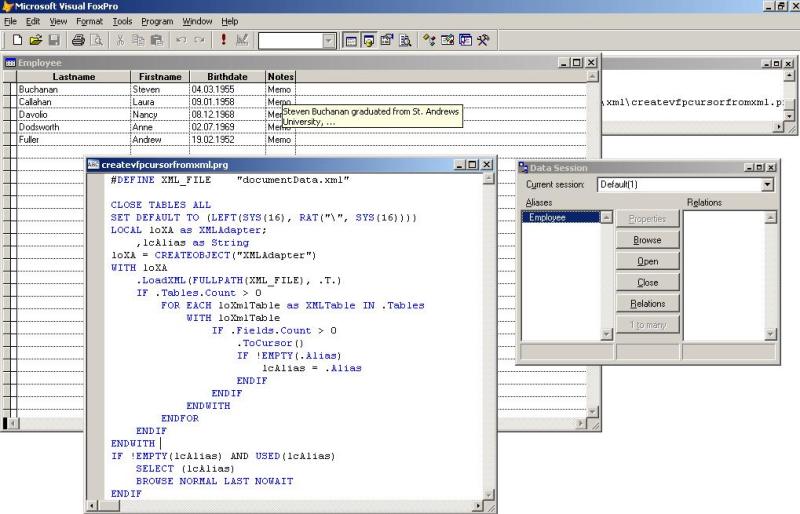The height and width of the screenshot is (514, 800).
Task: Open the Properties Window toolbar icon
Action: [x=387, y=40]
